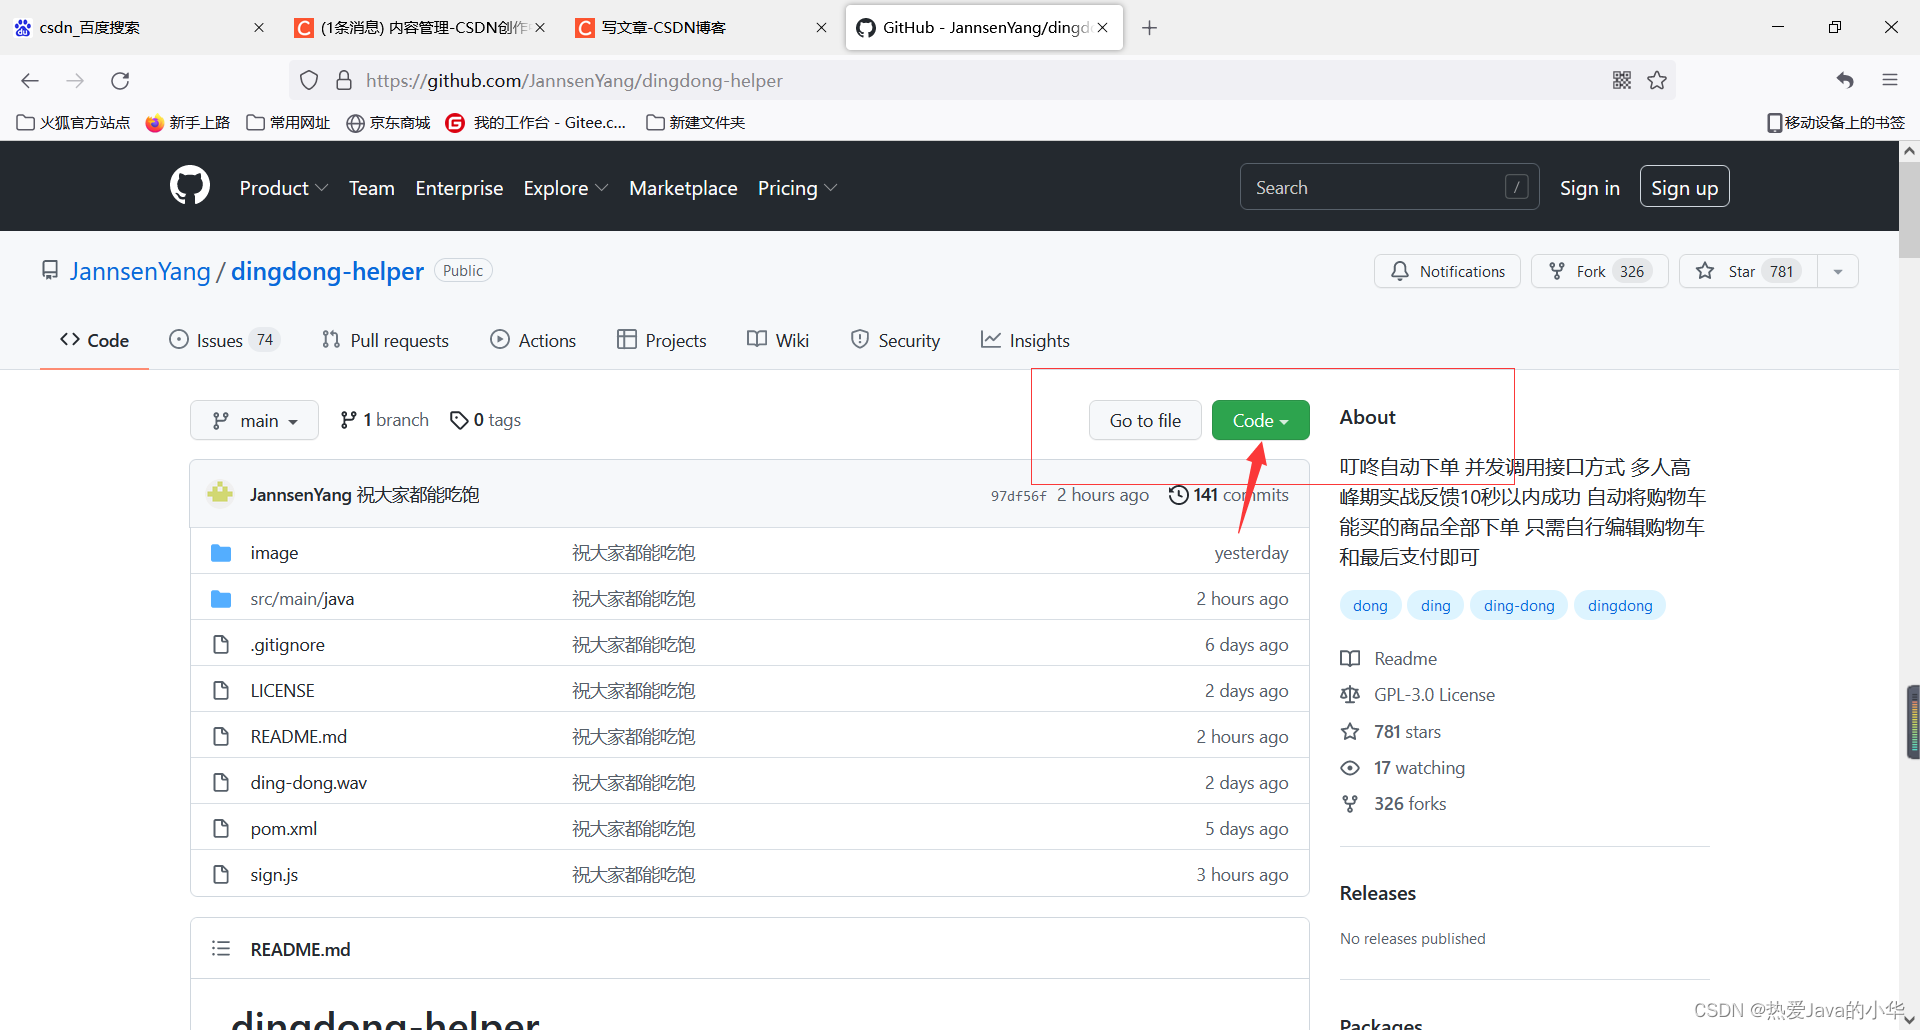Image resolution: width=1920 pixels, height=1030 pixels.
Task: Open the ding-dong.wav file
Action: tap(308, 783)
